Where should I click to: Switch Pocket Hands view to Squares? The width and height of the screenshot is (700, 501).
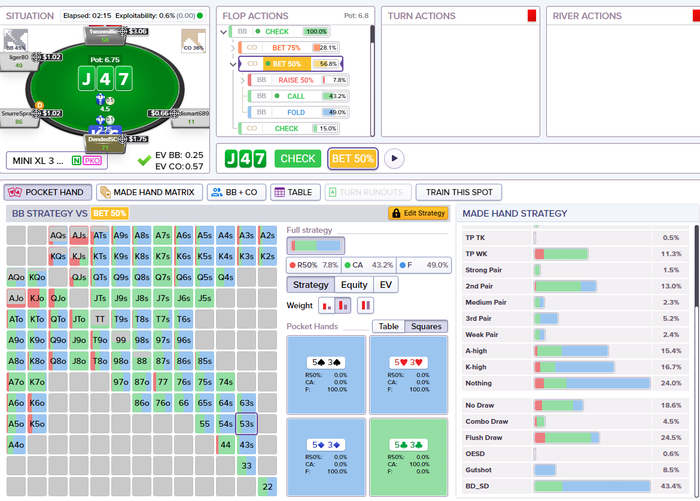(x=426, y=326)
